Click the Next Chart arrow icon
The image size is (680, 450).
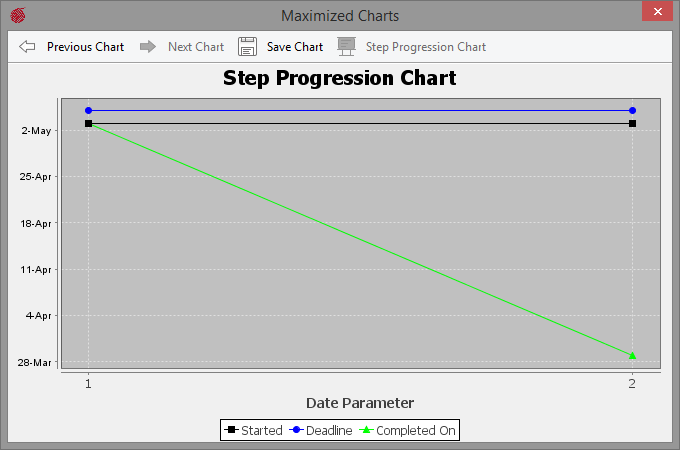(x=148, y=47)
